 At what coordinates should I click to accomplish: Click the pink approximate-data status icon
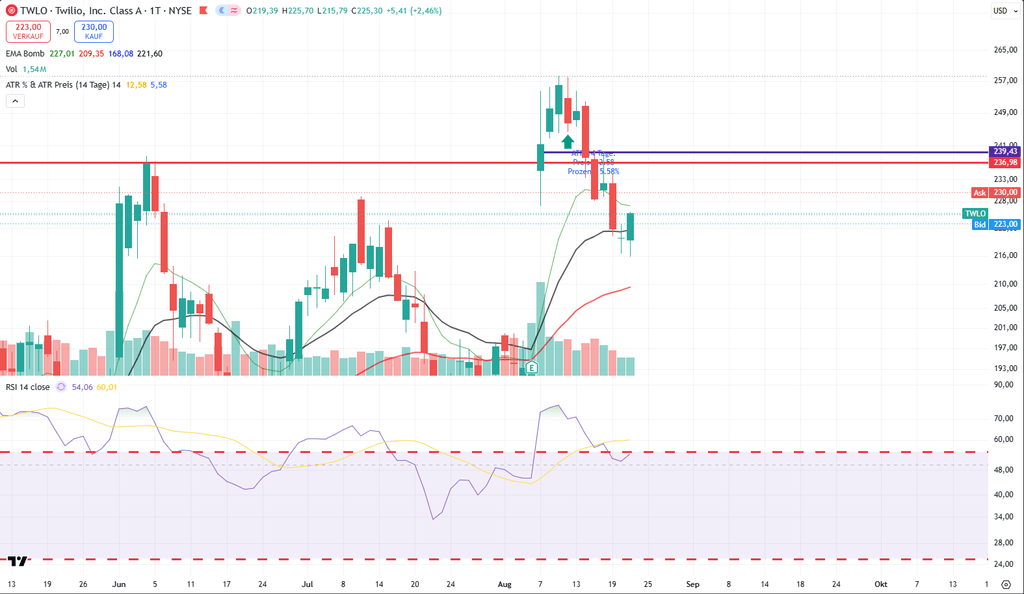pyautogui.click(x=234, y=10)
